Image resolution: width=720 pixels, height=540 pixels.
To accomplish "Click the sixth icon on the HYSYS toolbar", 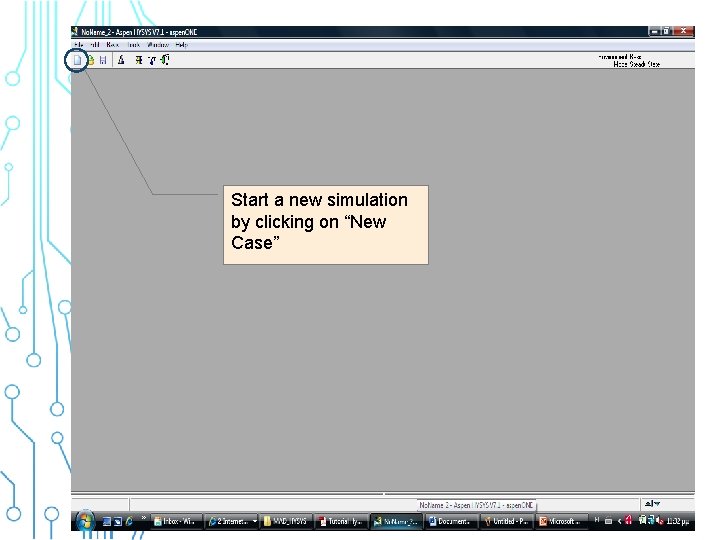I will point(152,60).
